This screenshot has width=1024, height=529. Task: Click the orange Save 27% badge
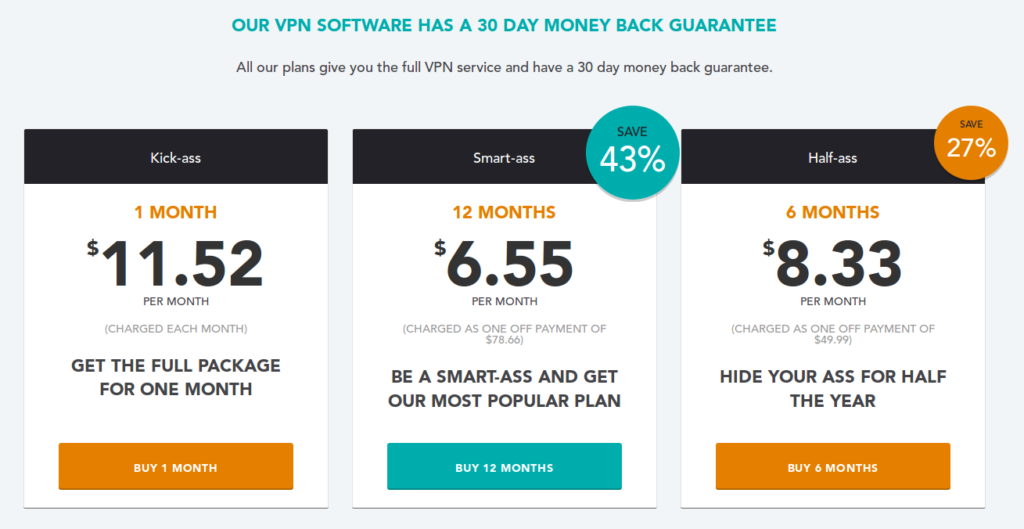coord(971,143)
